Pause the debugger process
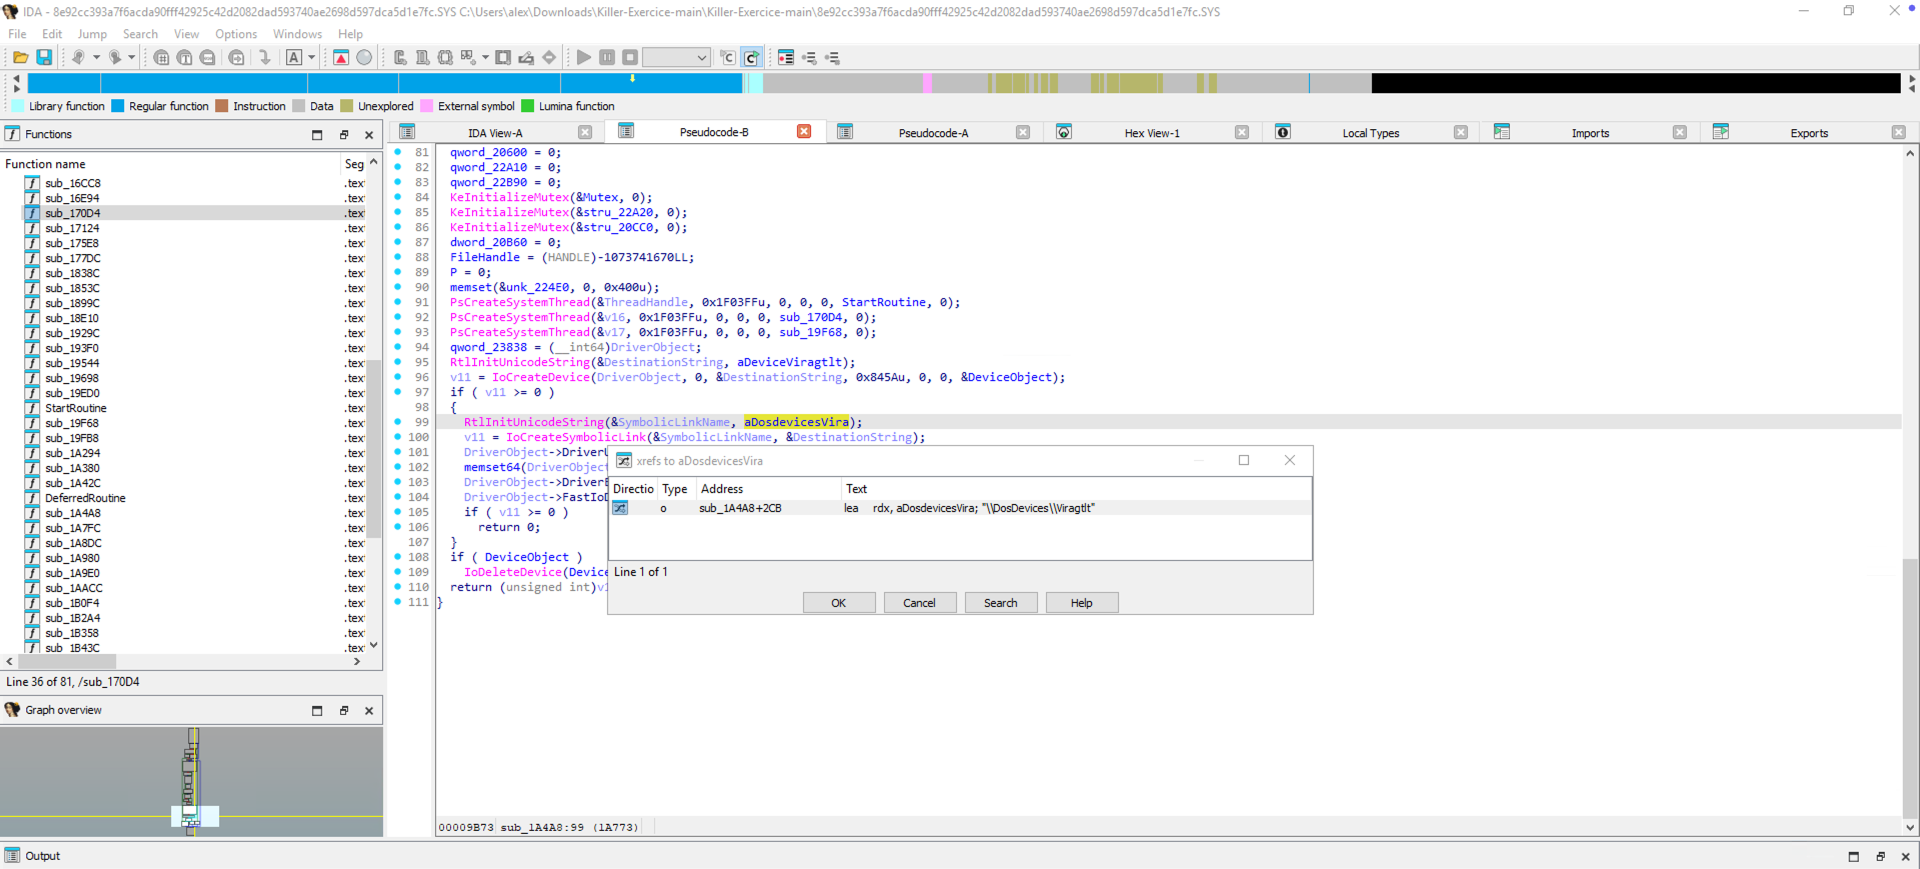 tap(607, 58)
